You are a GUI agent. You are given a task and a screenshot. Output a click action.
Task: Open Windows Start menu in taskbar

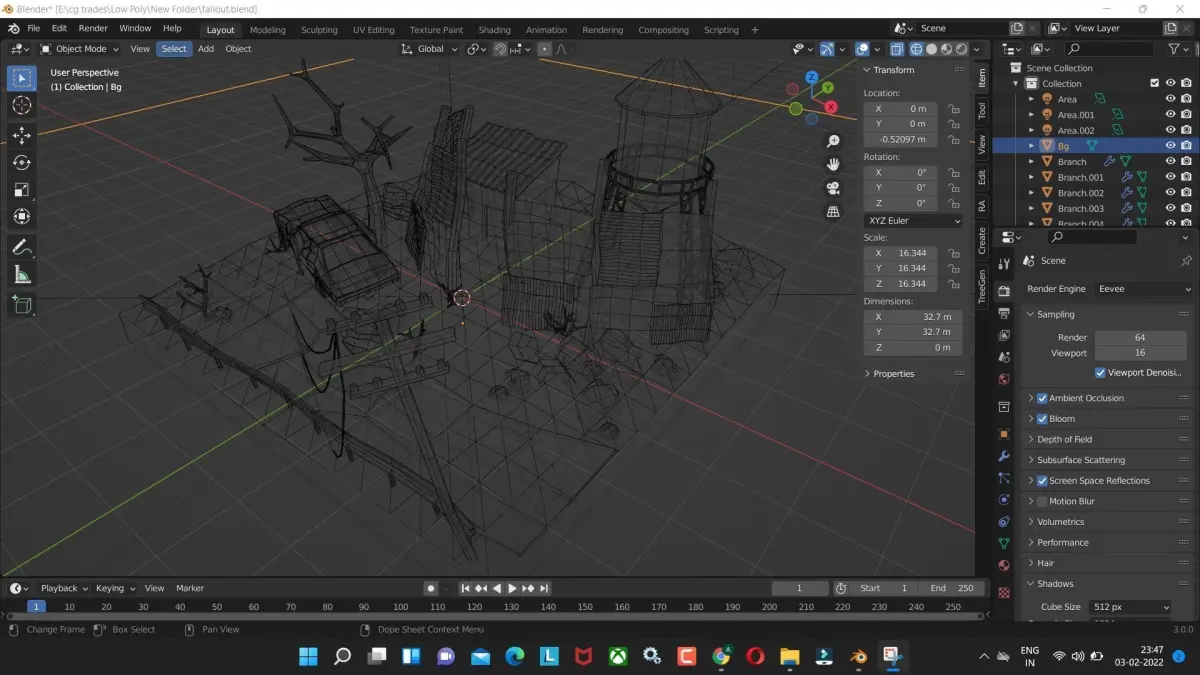tap(308, 656)
